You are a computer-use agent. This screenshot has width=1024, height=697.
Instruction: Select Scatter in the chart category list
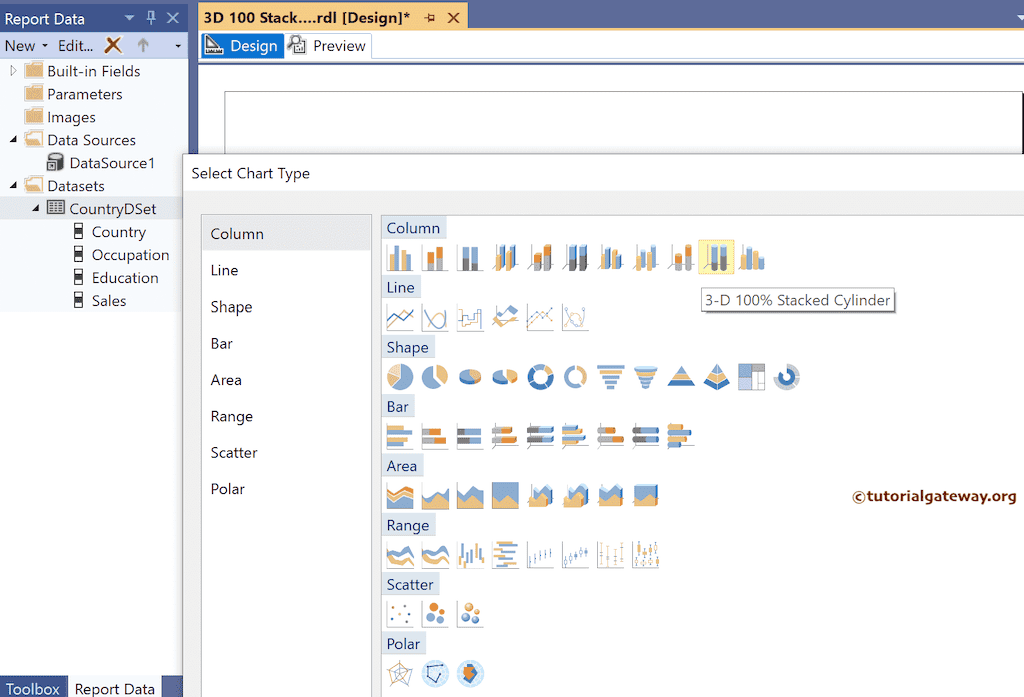click(286, 452)
